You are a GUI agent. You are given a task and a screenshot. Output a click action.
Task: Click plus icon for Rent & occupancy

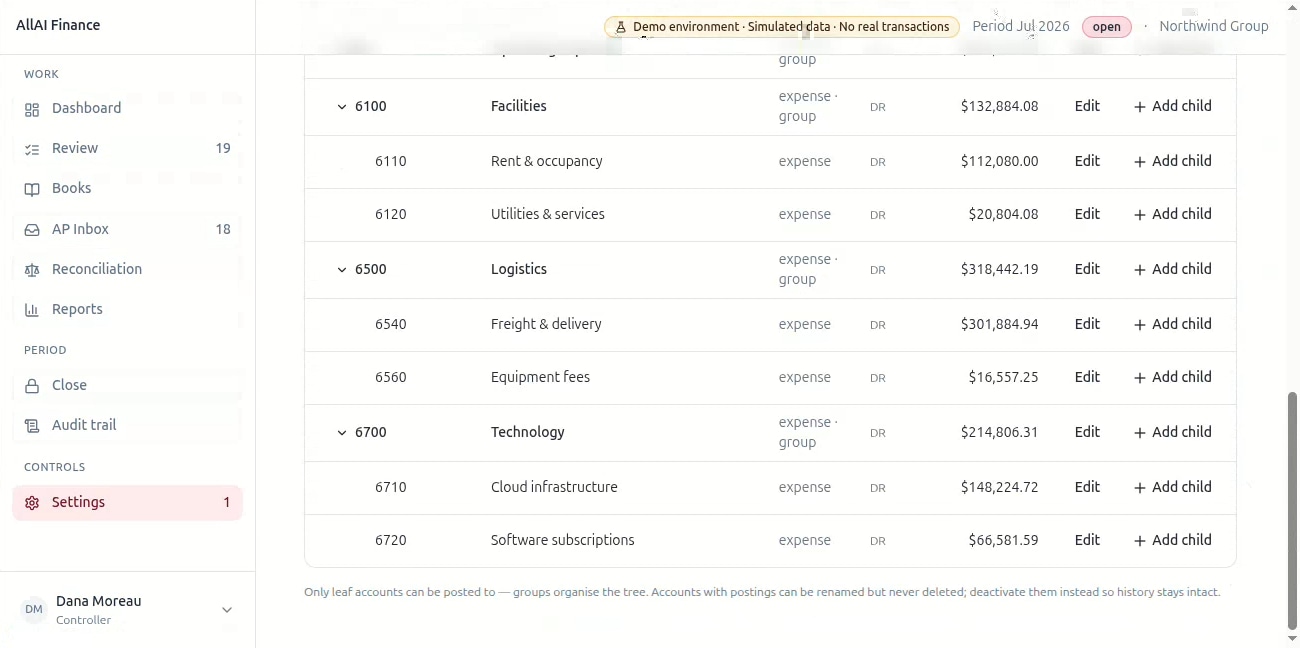1139,161
